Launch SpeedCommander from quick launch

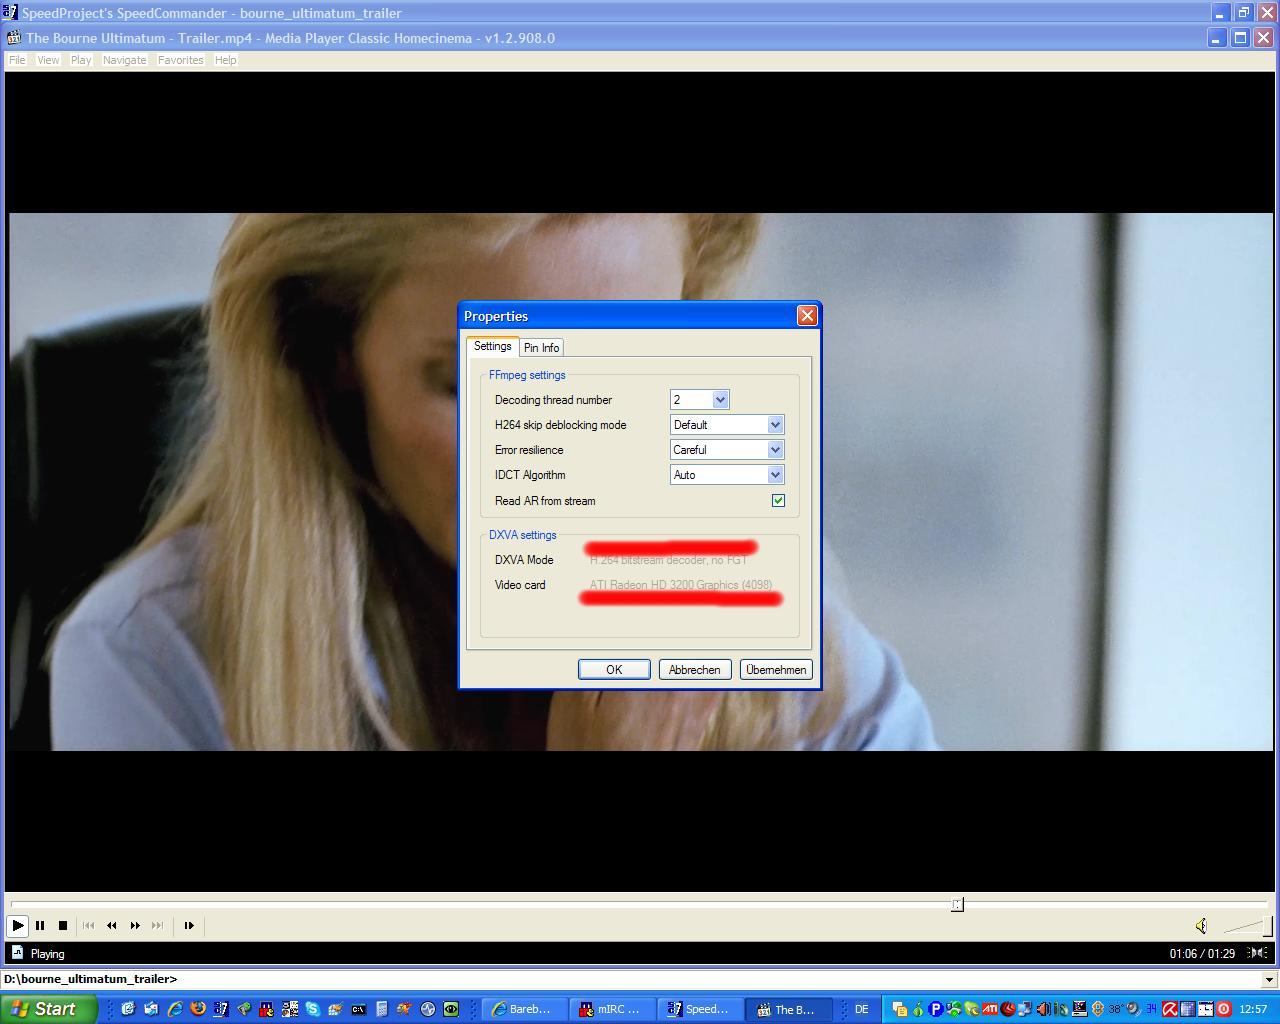(x=221, y=1009)
